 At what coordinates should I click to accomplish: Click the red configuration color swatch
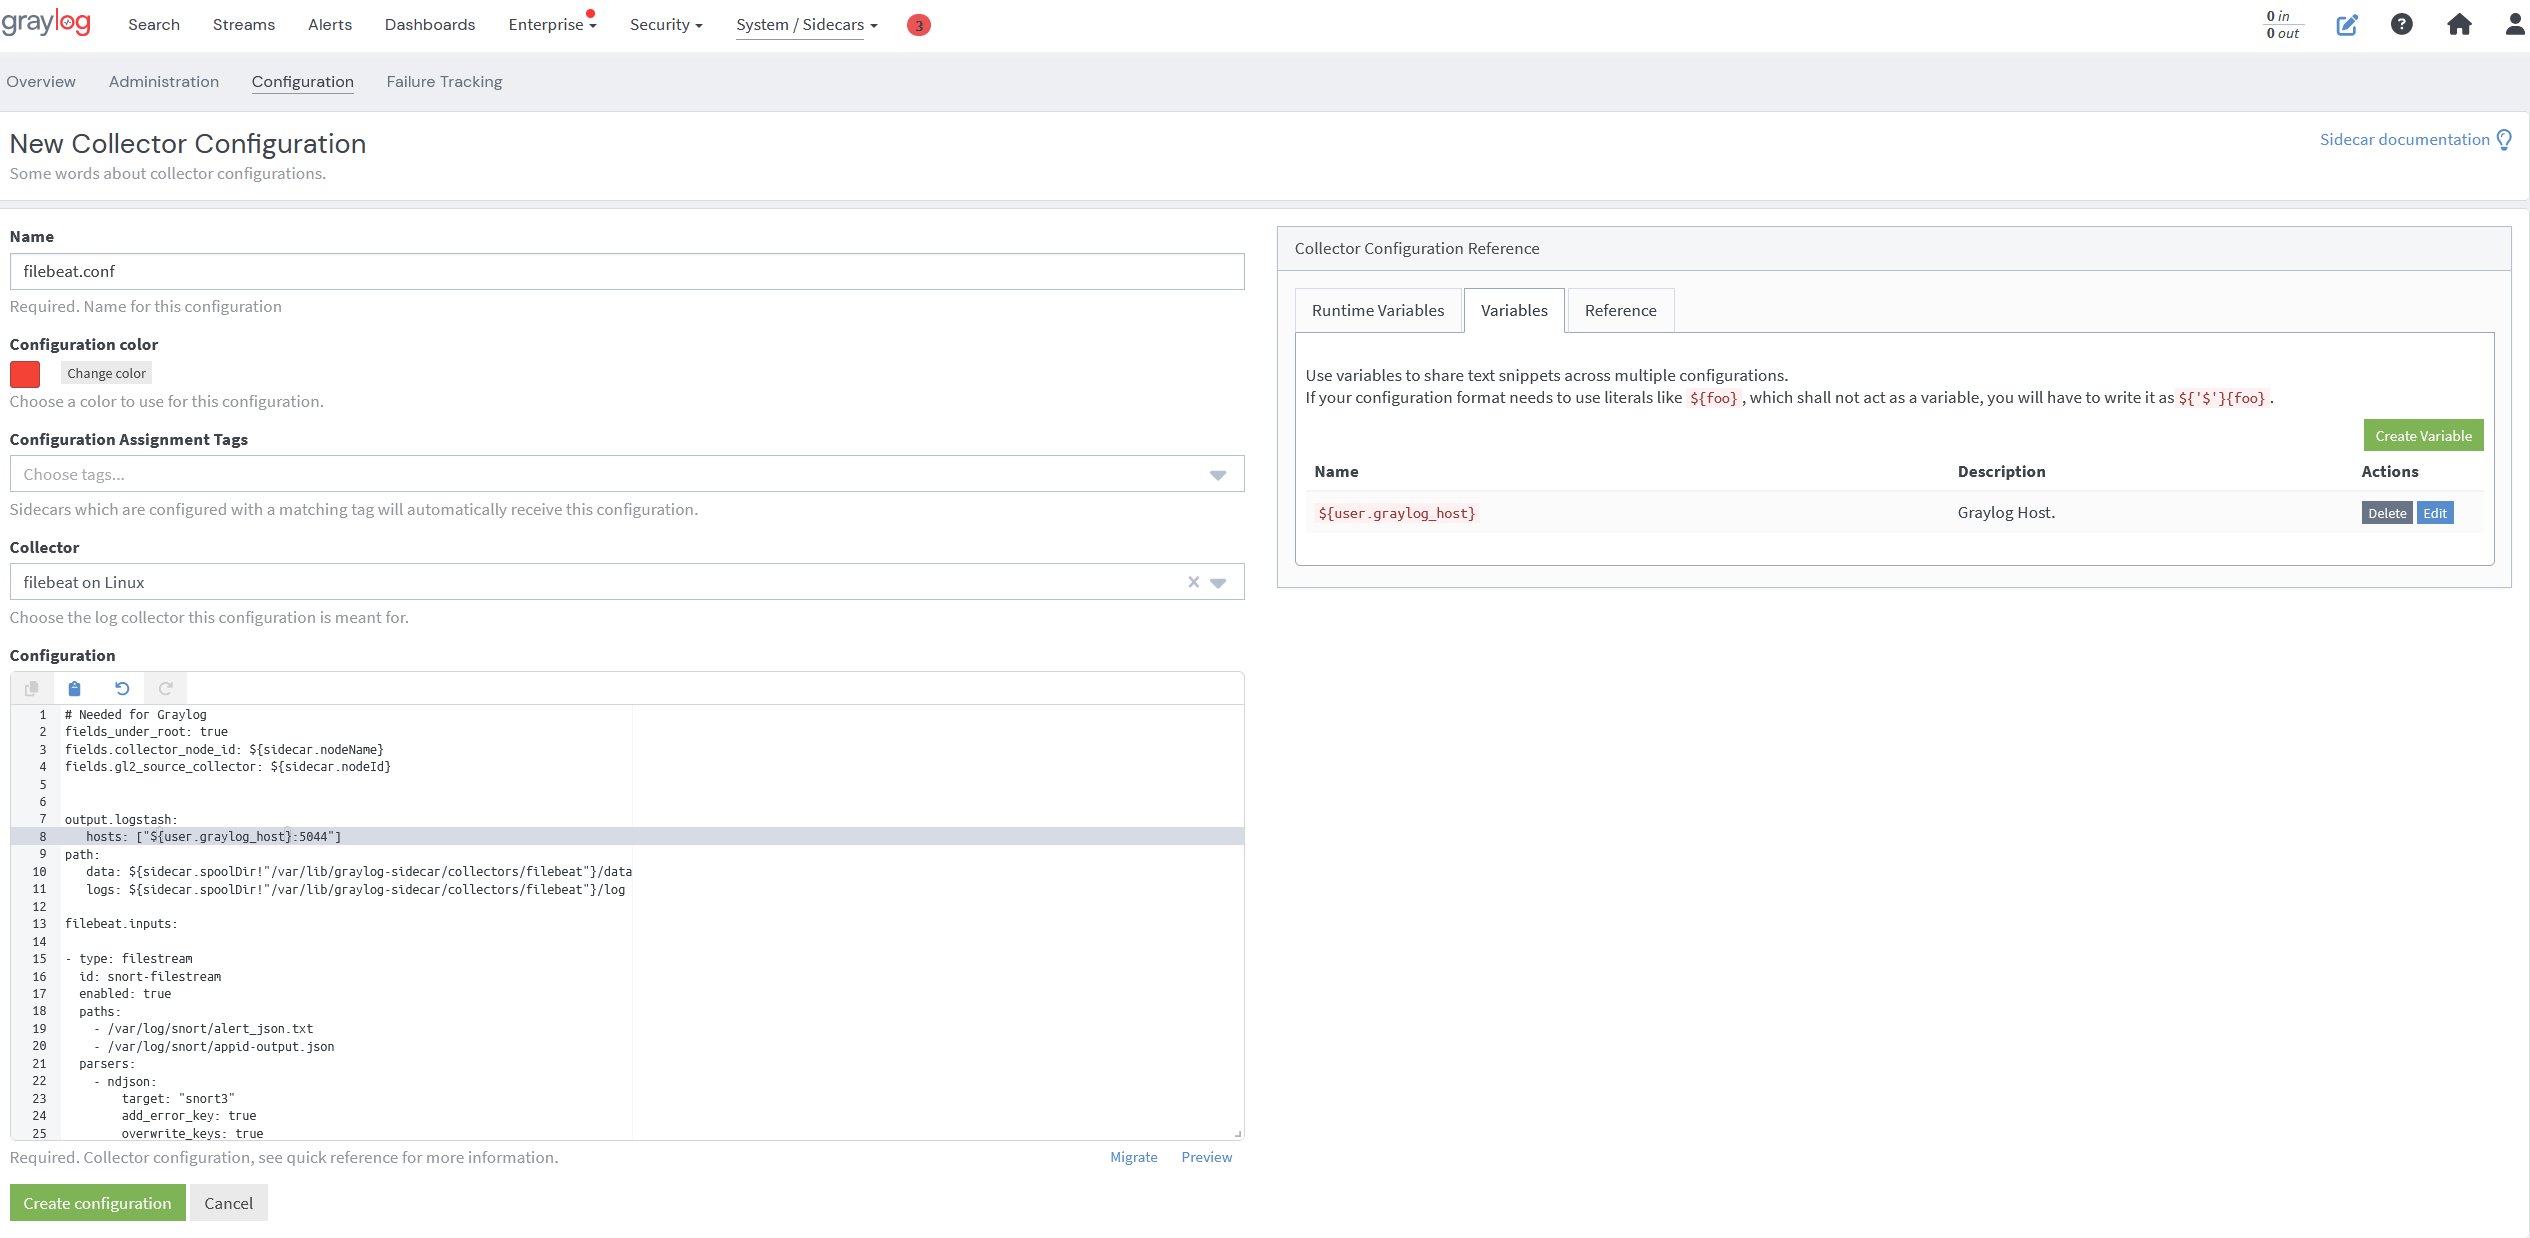coord(25,374)
